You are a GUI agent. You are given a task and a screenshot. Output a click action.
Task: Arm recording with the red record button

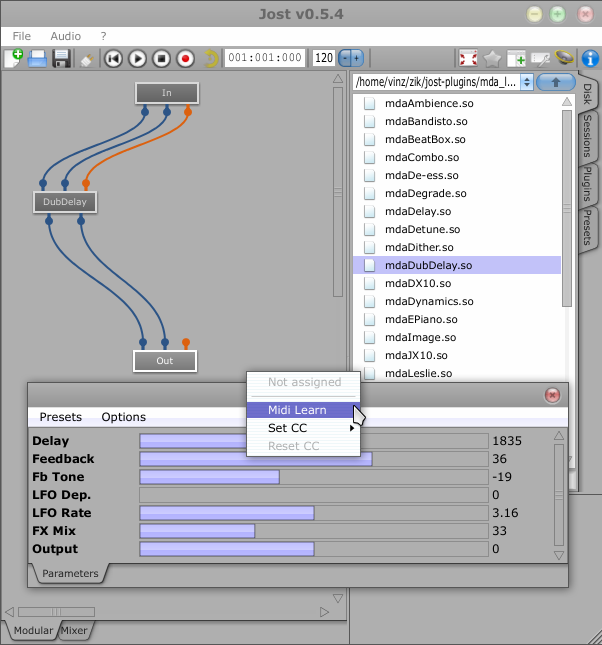(185, 58)
